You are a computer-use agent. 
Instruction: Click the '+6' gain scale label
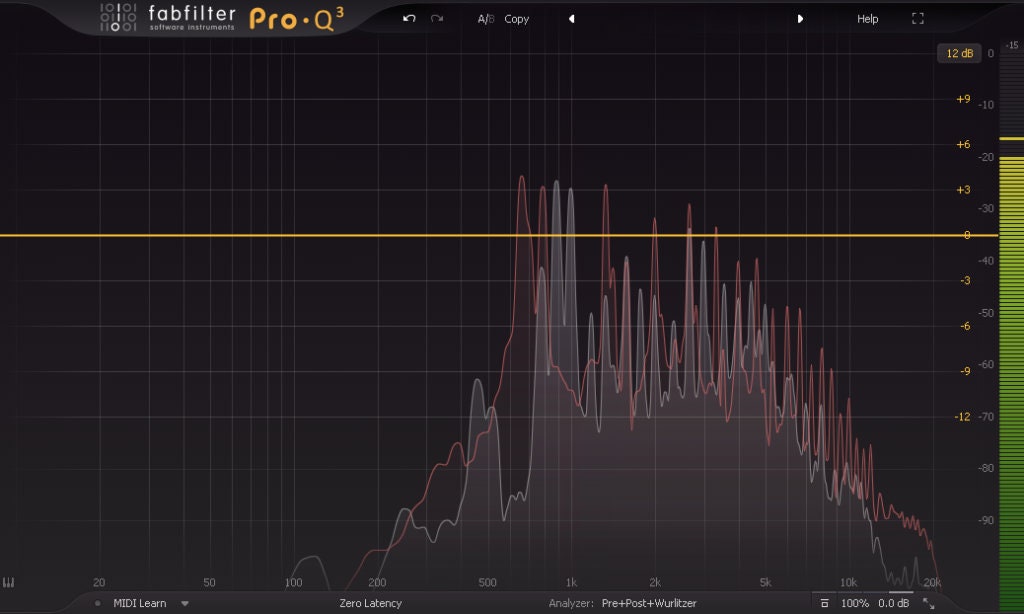(963, 144)
